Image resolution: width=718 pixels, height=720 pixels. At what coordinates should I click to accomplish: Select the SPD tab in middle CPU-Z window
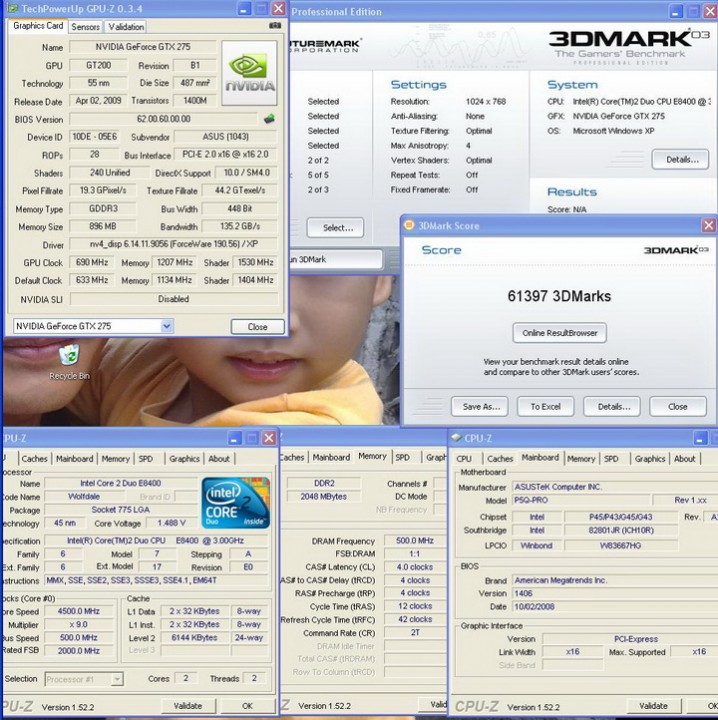pyautogui.click(x=403, y=457)
